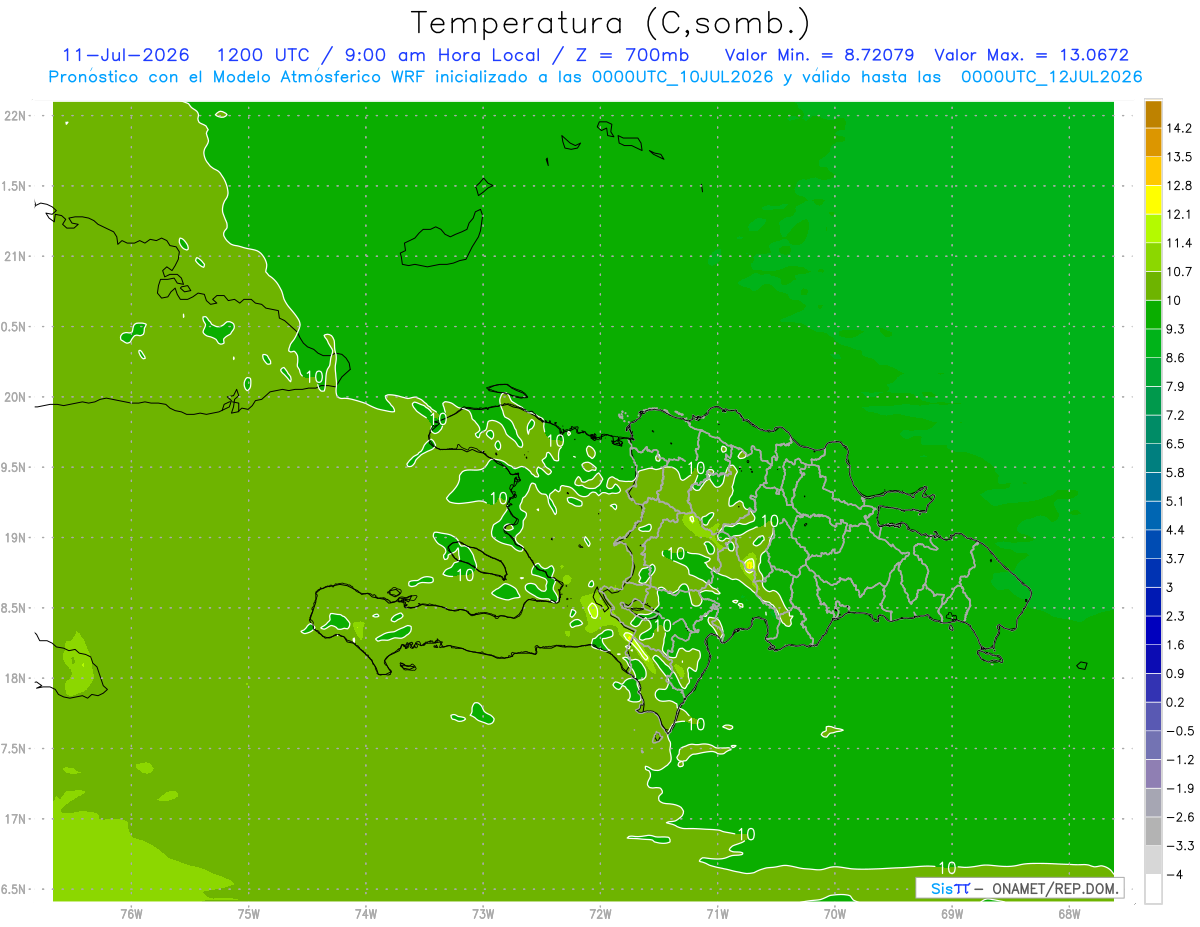Click the -0.5 colorbar label
This screenshot has width=1200, height=927.
[1178, 730]
